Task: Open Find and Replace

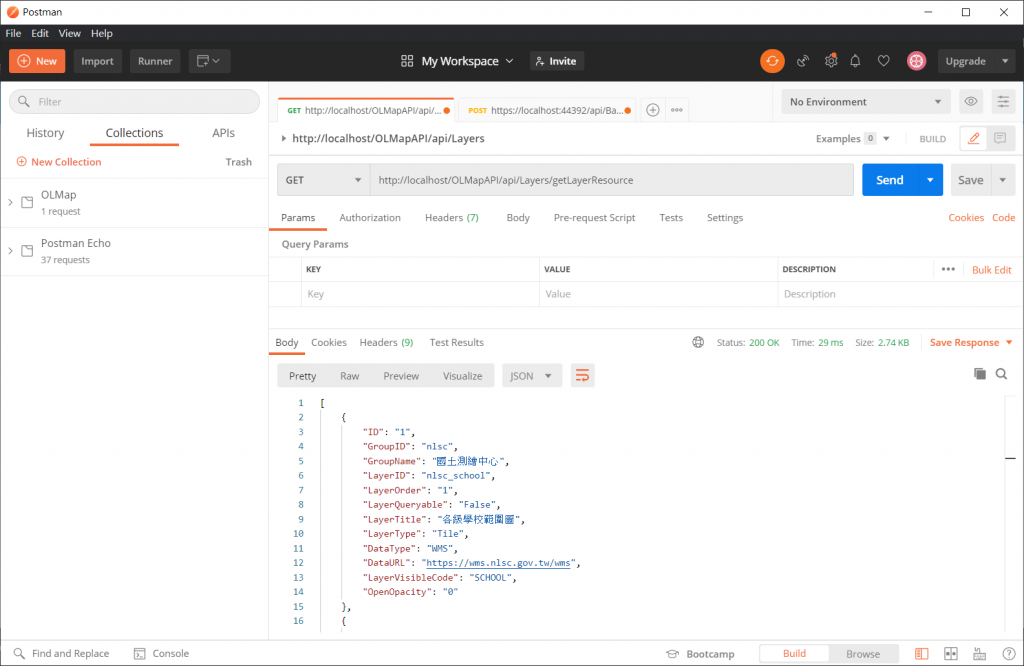Action: (61, 653)
